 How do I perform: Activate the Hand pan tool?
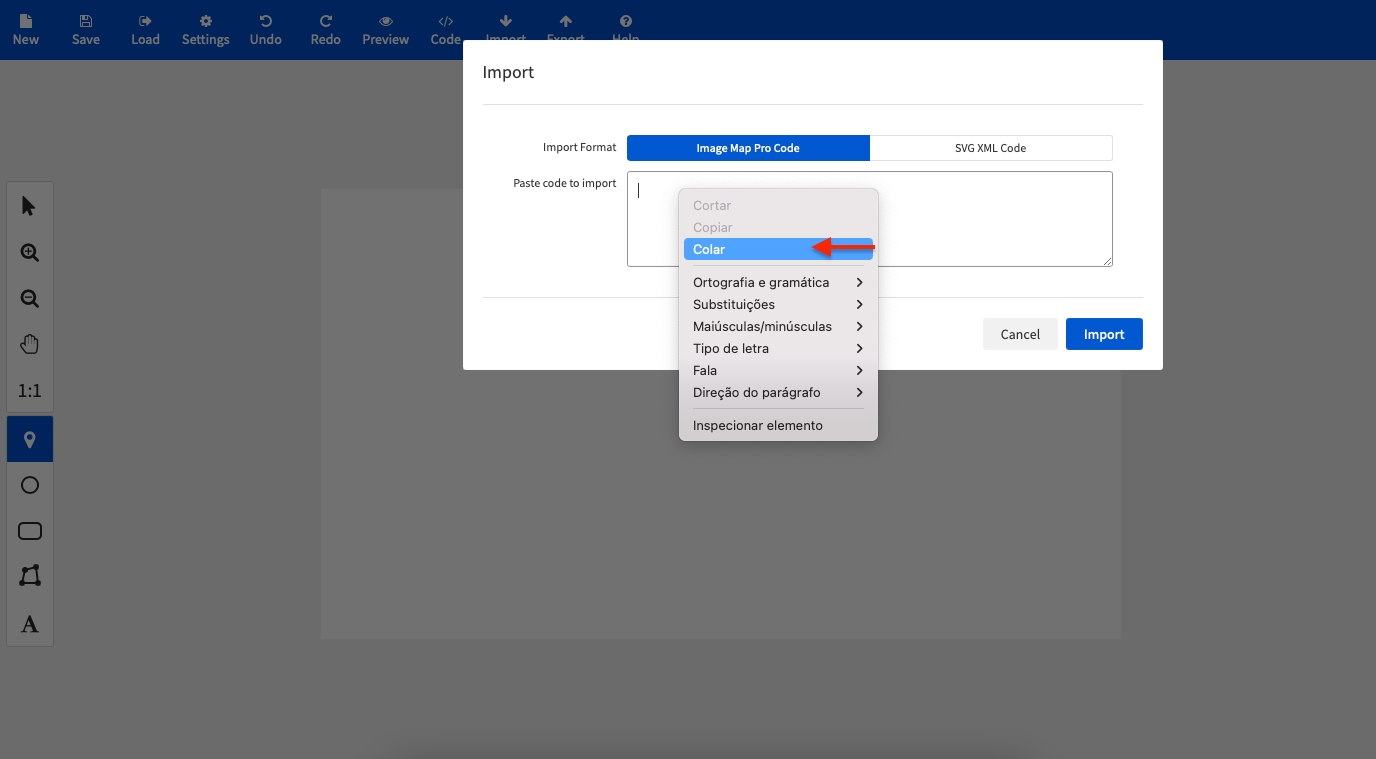pyautogui.click(x=30, y=345)
